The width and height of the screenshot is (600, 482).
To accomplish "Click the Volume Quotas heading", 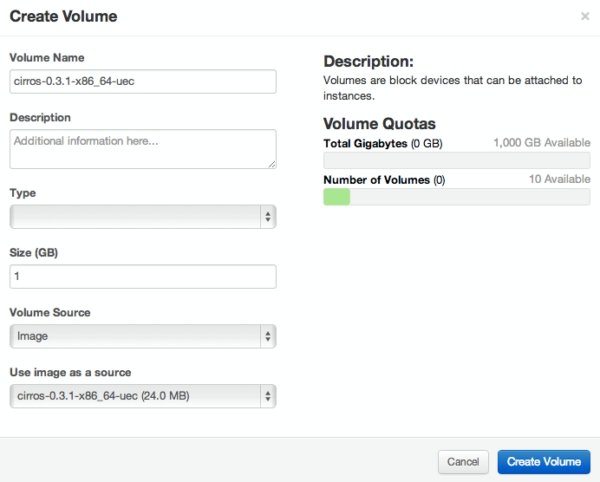I will tap(379, 124).
